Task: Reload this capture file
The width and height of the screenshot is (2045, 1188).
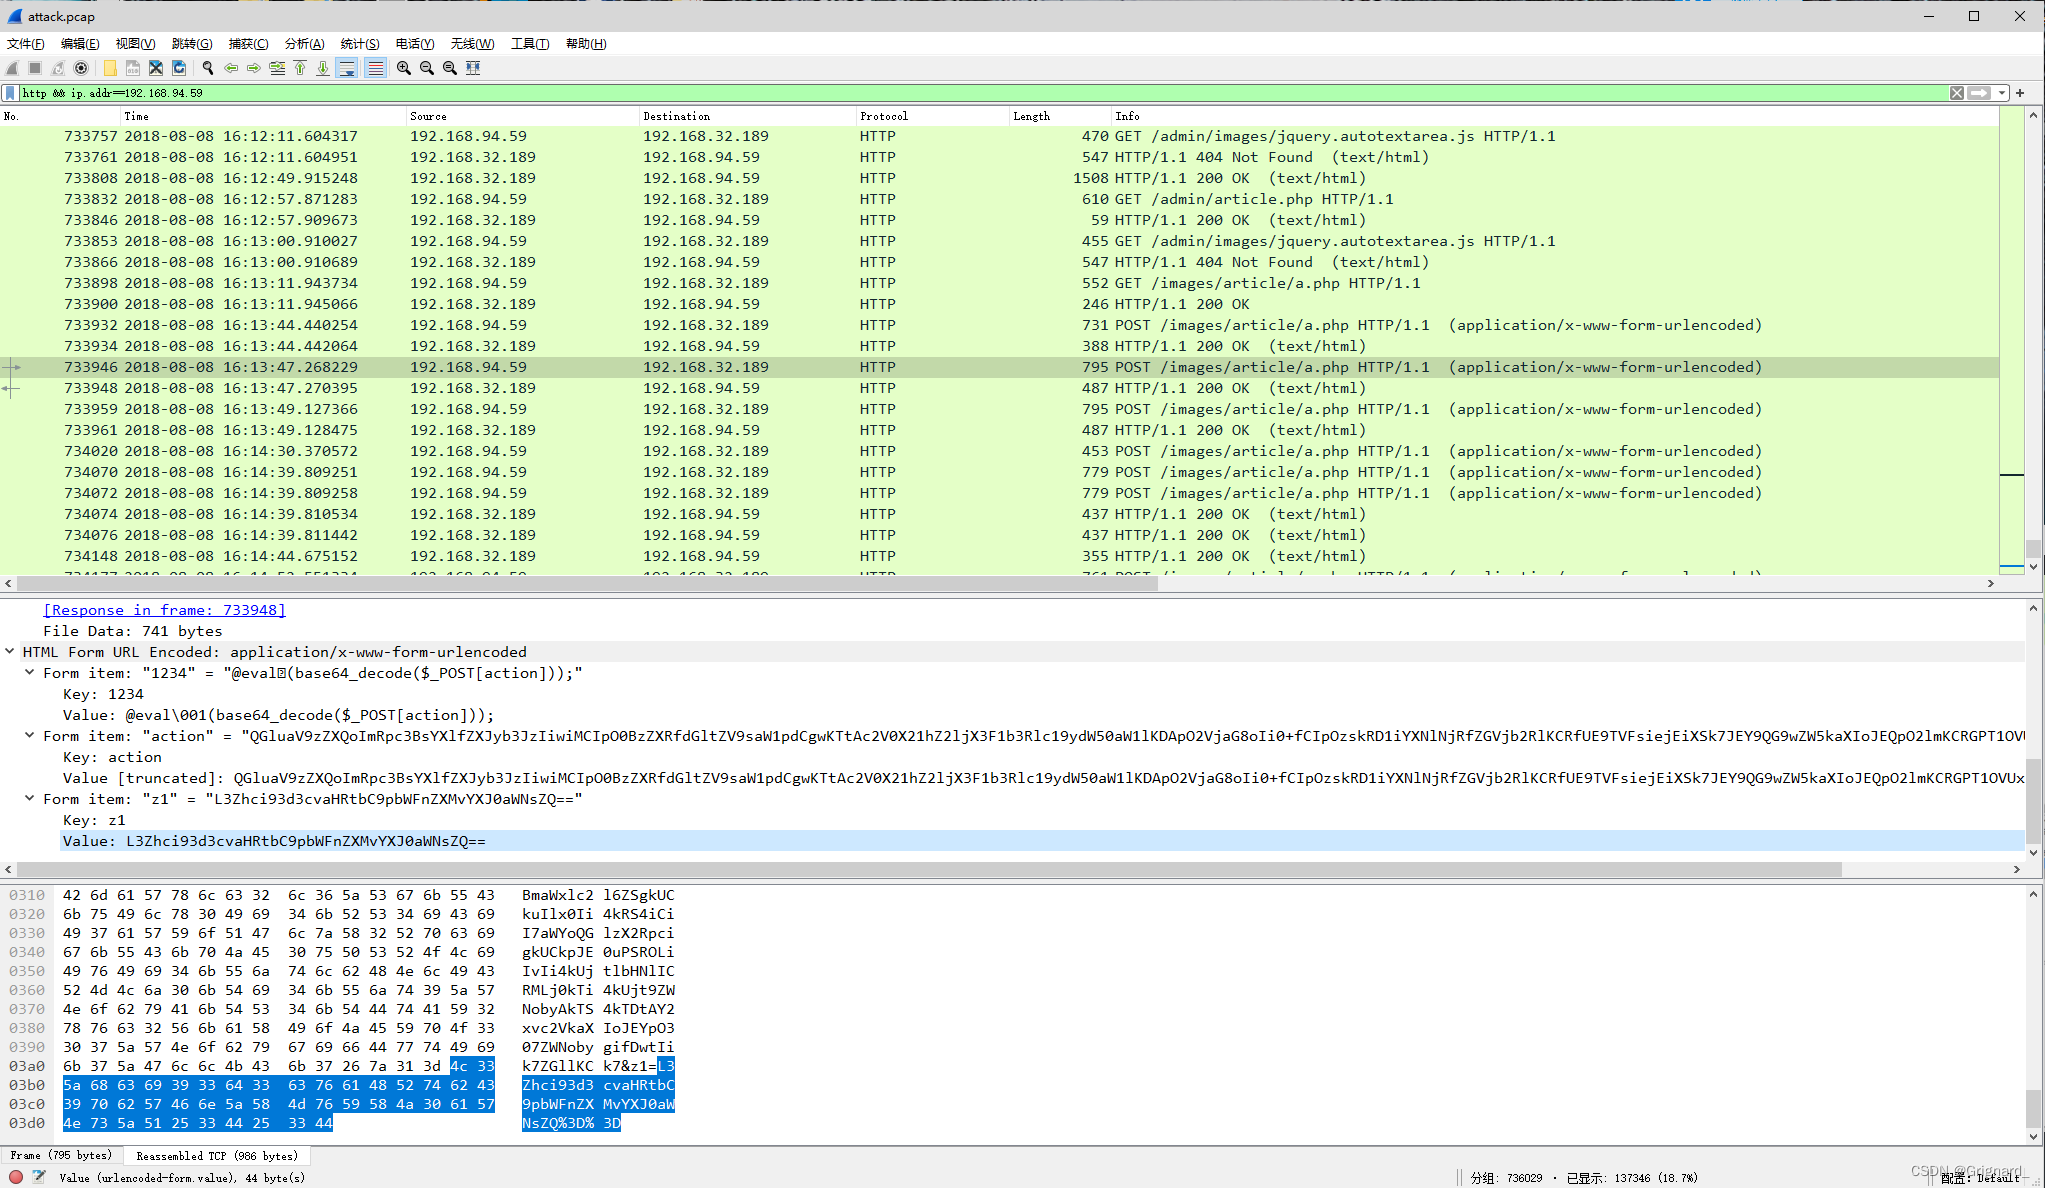Action: (179, 68)
